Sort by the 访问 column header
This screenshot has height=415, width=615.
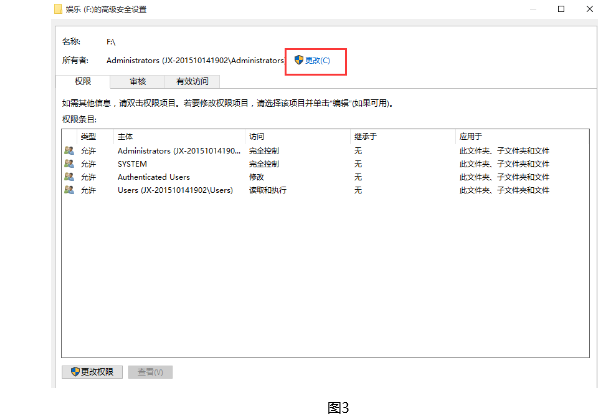(x=257, y=135)
